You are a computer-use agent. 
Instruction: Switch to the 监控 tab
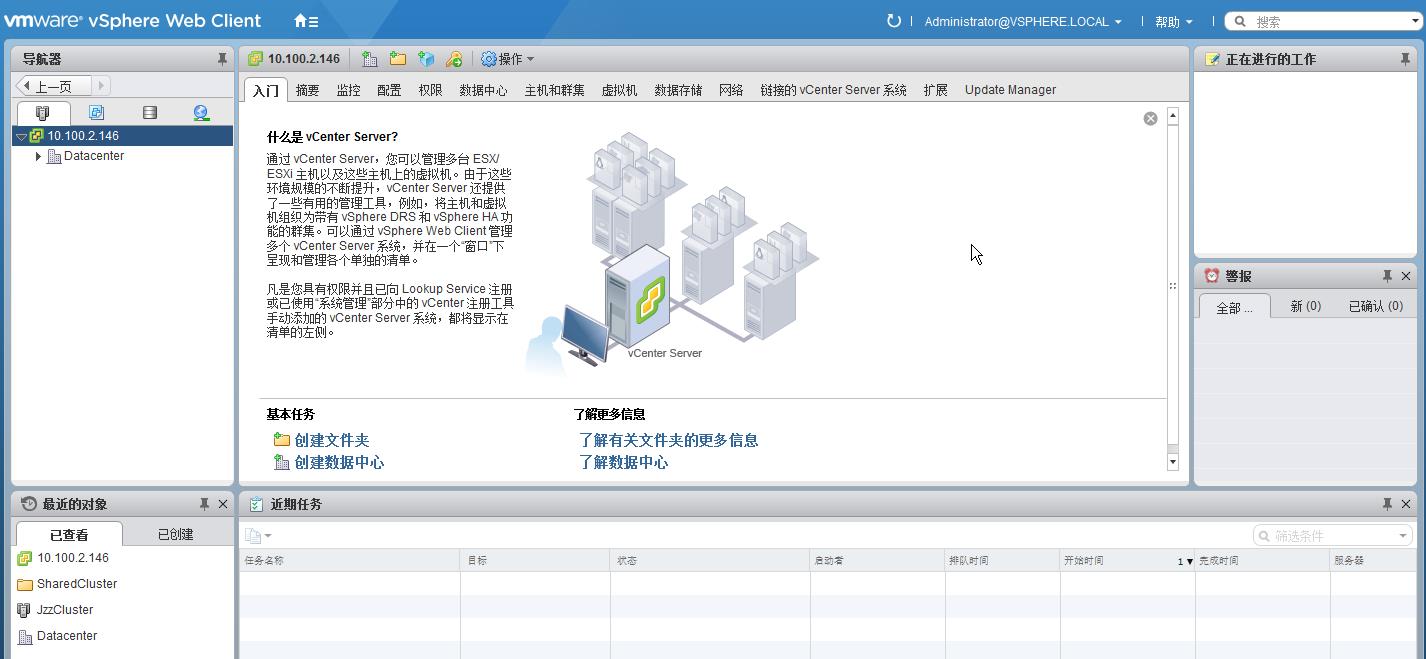pos(348,90)
